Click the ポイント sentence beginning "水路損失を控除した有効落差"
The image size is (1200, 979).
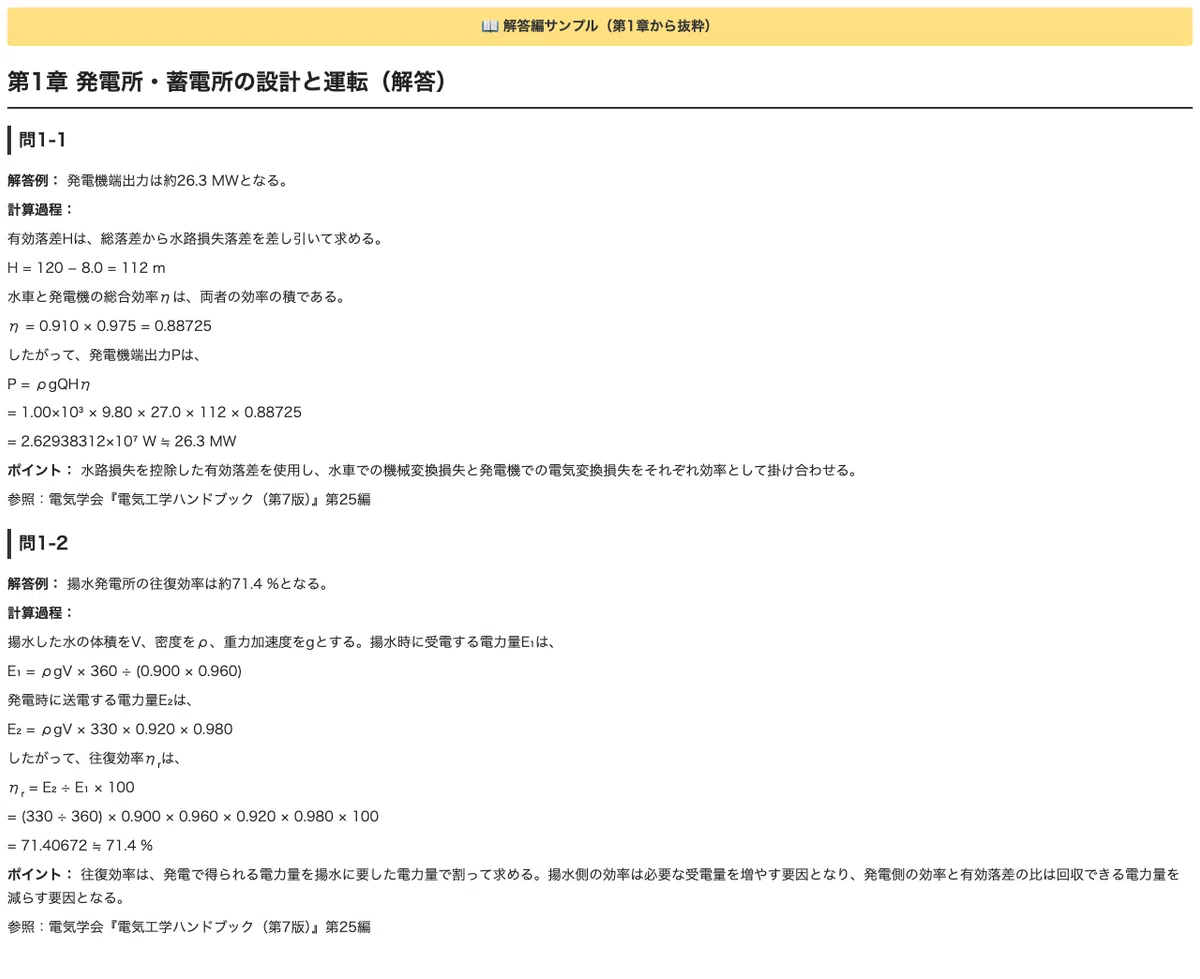(x=468, y=470)
